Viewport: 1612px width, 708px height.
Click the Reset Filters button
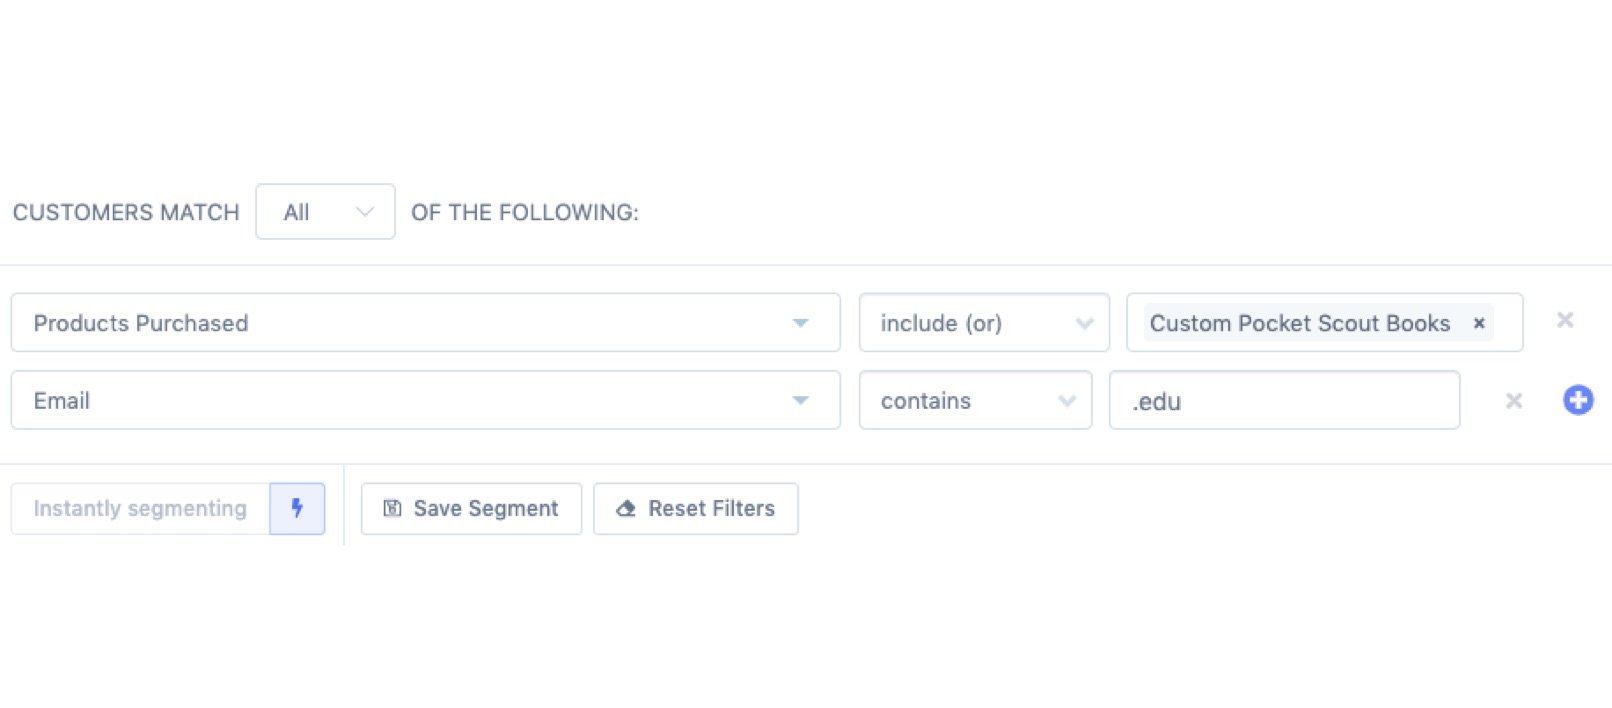tap(696, 509)
